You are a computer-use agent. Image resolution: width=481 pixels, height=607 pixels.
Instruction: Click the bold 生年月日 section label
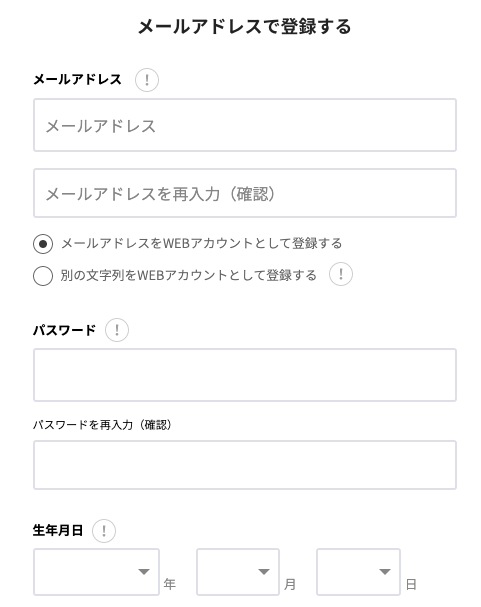[x=58, y=530]
